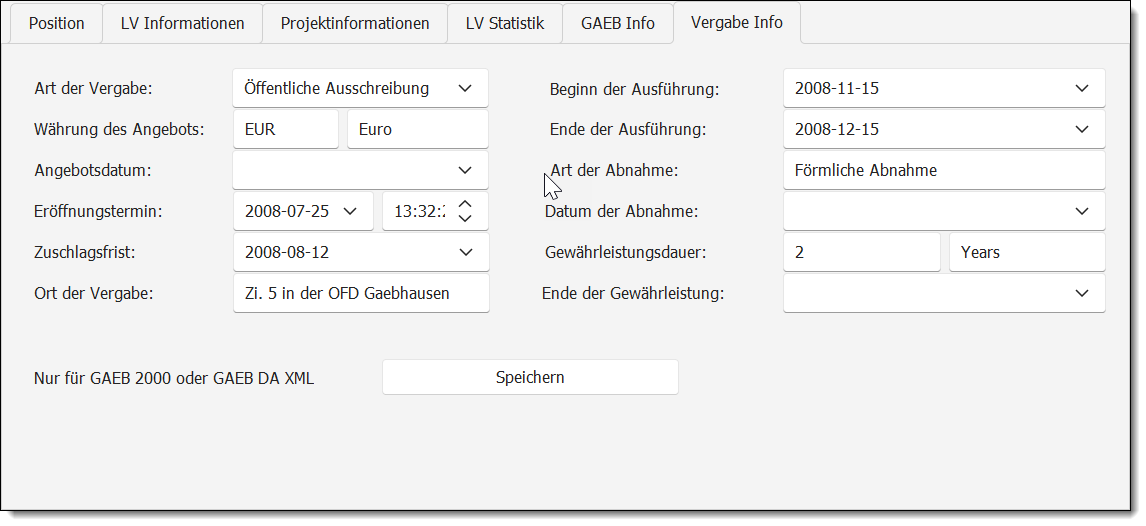Expand the Beginn der Ausführung dropdown
This screenshot has width=1146, height=526.
click(x=1081, y=88)
